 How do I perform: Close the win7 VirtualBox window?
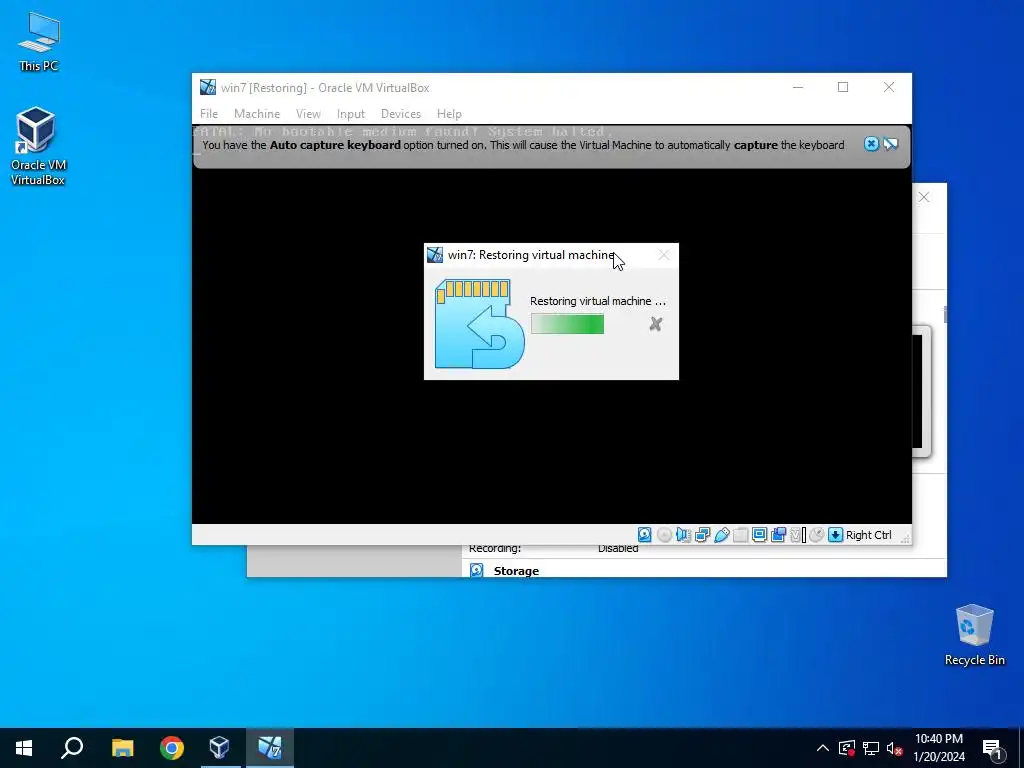pyautogui.click(x=889, y=87)
